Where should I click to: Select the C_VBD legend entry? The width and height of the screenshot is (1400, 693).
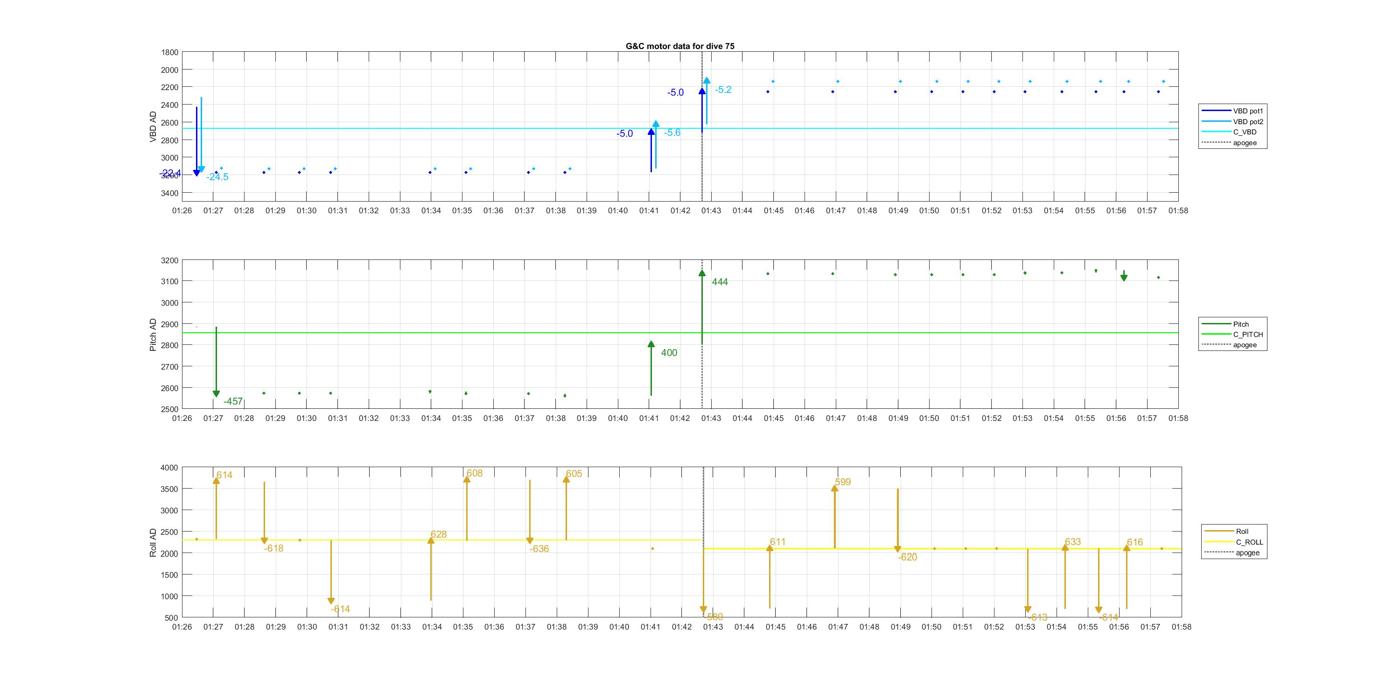pos(1230,132)
